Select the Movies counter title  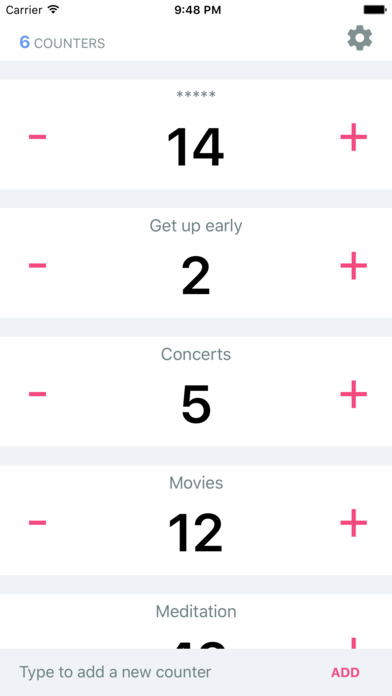[x=196, y=483]
